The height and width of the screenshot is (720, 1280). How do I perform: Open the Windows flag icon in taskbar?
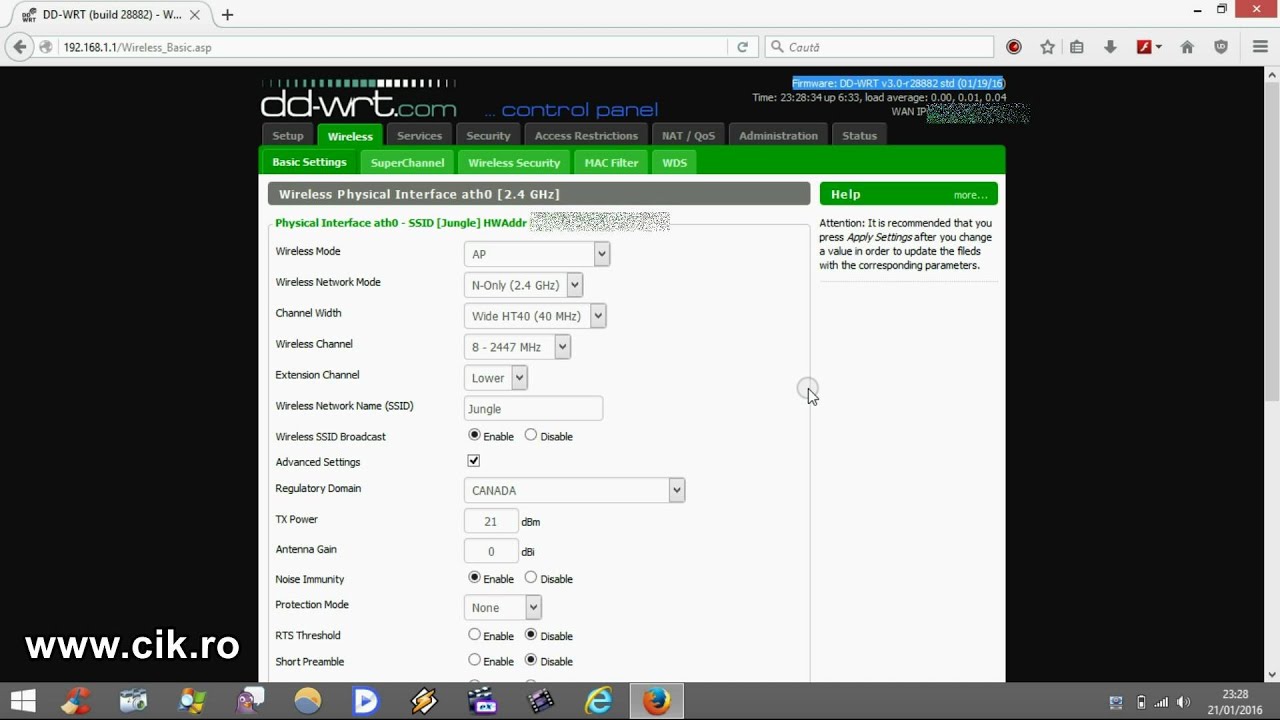pos(192,701)
